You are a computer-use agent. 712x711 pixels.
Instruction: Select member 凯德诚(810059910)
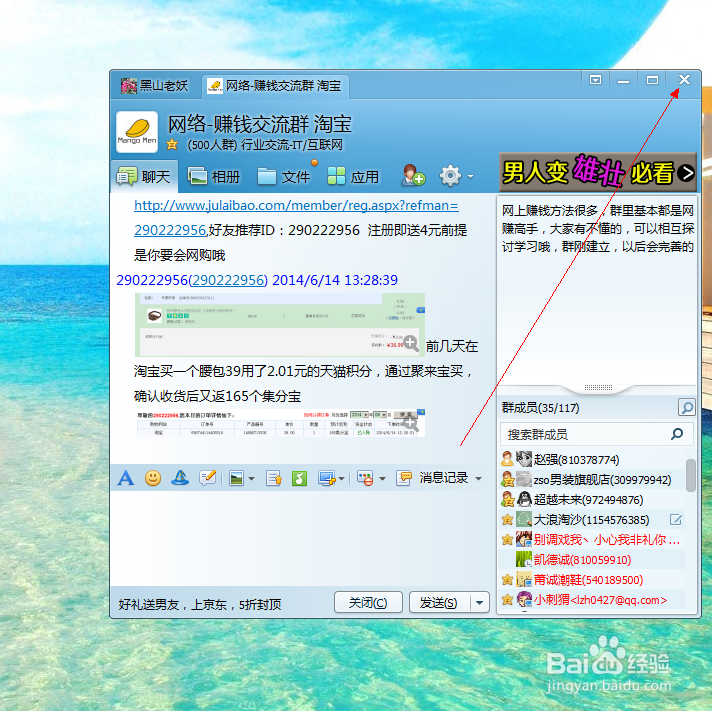coord(592,559)
